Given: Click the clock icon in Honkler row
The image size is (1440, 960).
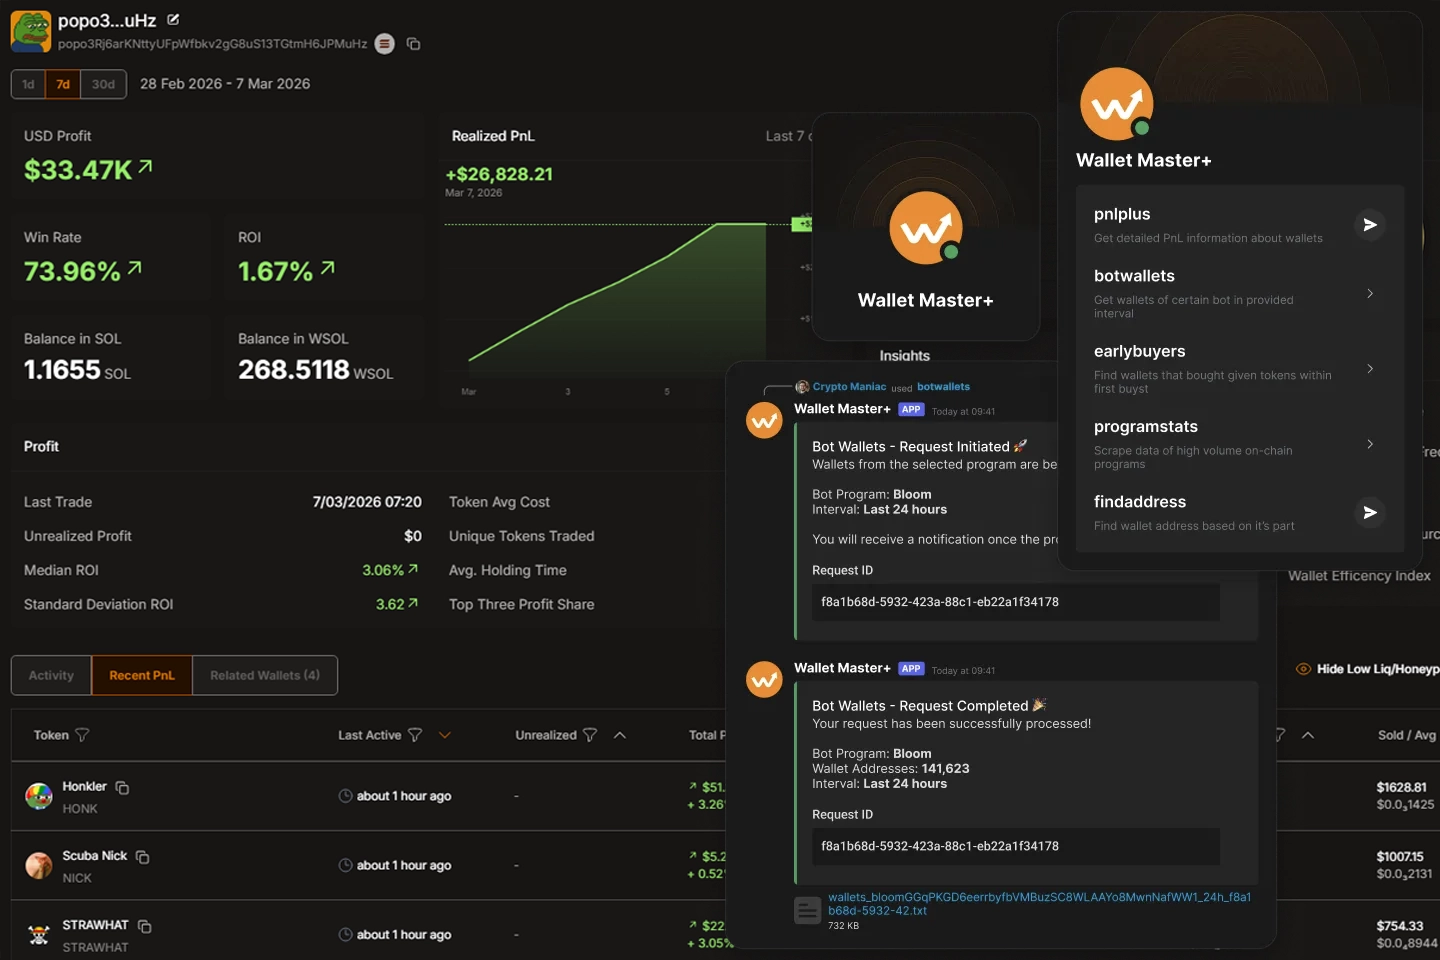Looking at the screenshot, I should click(346, 796).
